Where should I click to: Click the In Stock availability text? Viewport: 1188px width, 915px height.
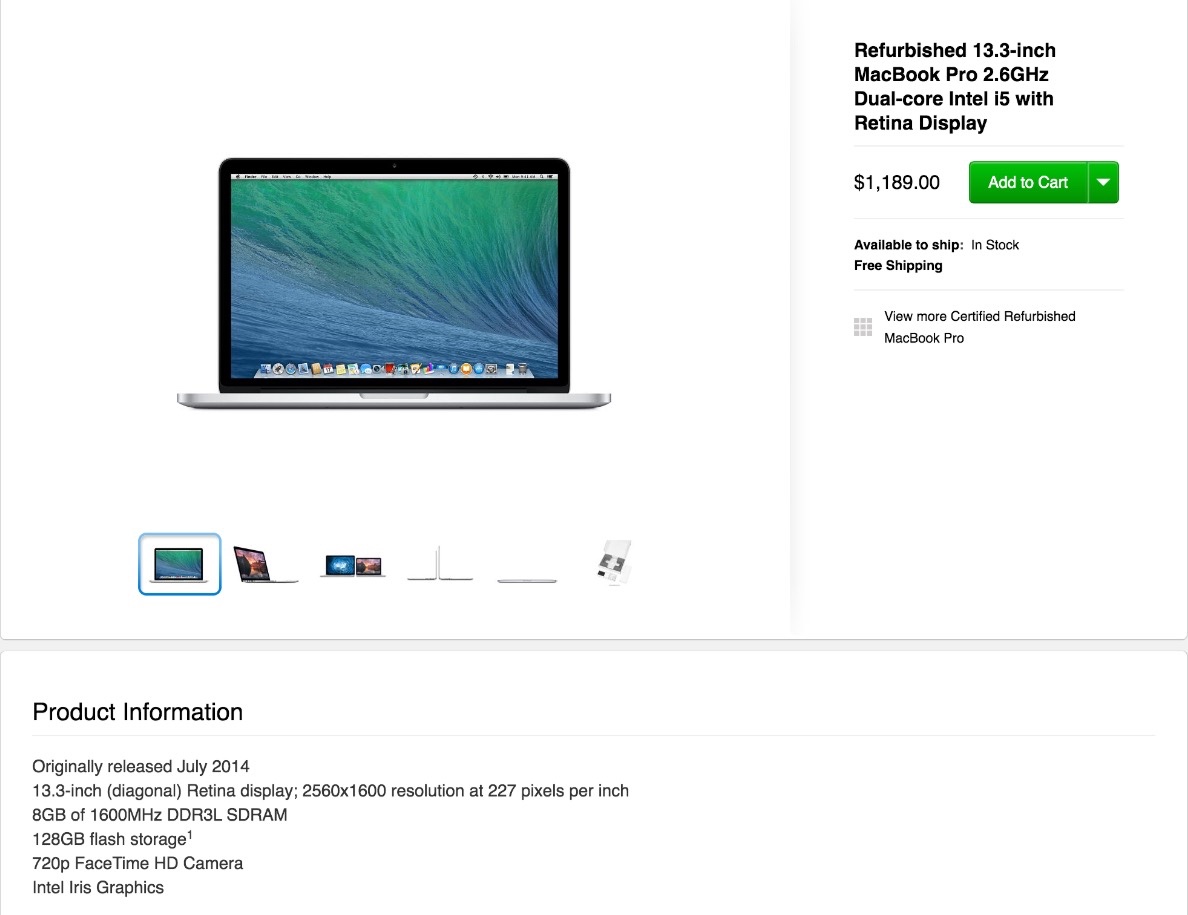[995, 245]
